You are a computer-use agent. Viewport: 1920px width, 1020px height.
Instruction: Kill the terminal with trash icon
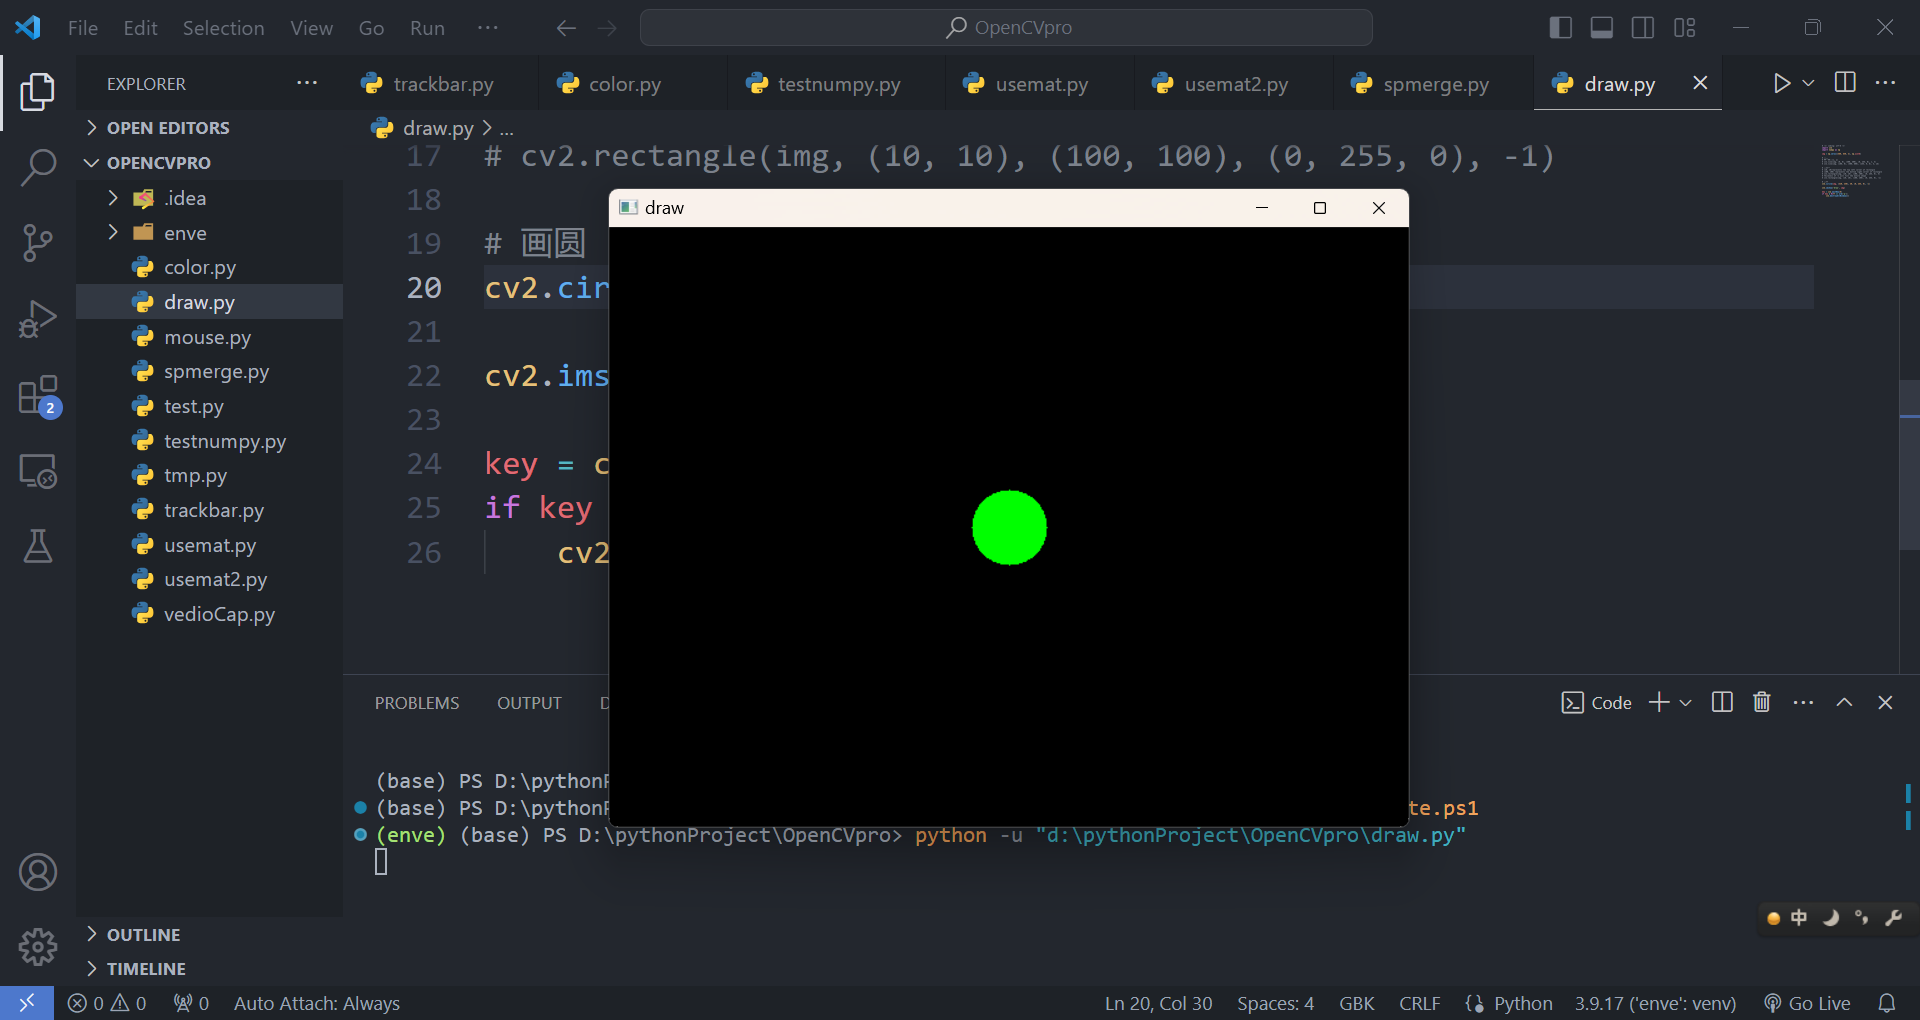[1762, 702]
